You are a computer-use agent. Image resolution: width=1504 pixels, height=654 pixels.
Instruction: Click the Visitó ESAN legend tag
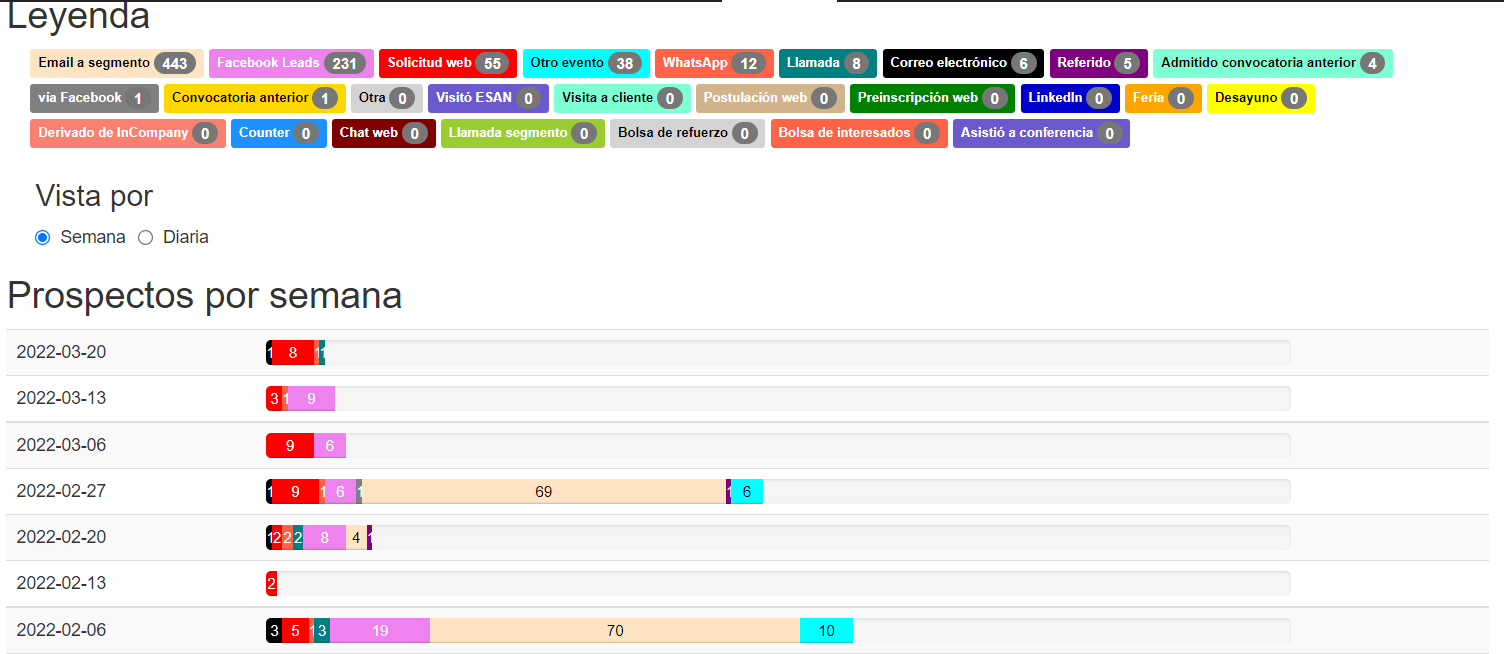[x=488, y=98]
